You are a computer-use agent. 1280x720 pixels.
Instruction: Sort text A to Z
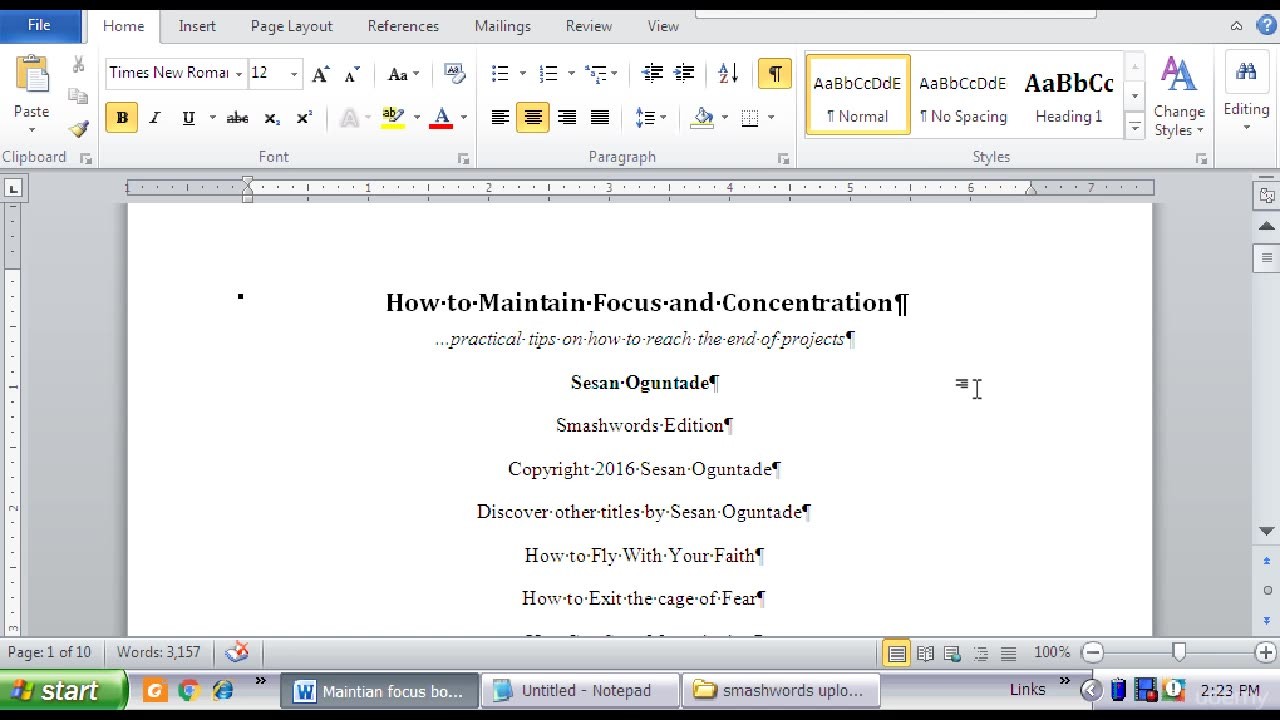[728, 73]
